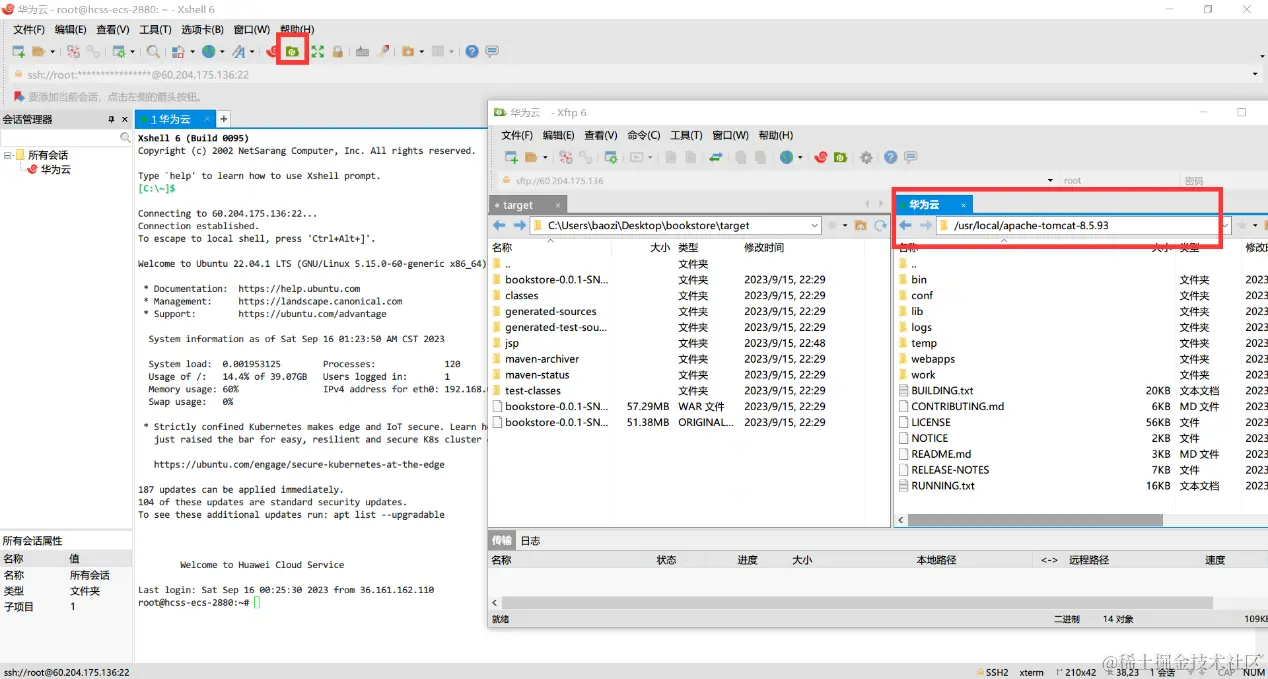Open dropdown arrow beside Xshell globe icon
The width and height of the screenshot is (1268, 679).
(x=222, y=51)
